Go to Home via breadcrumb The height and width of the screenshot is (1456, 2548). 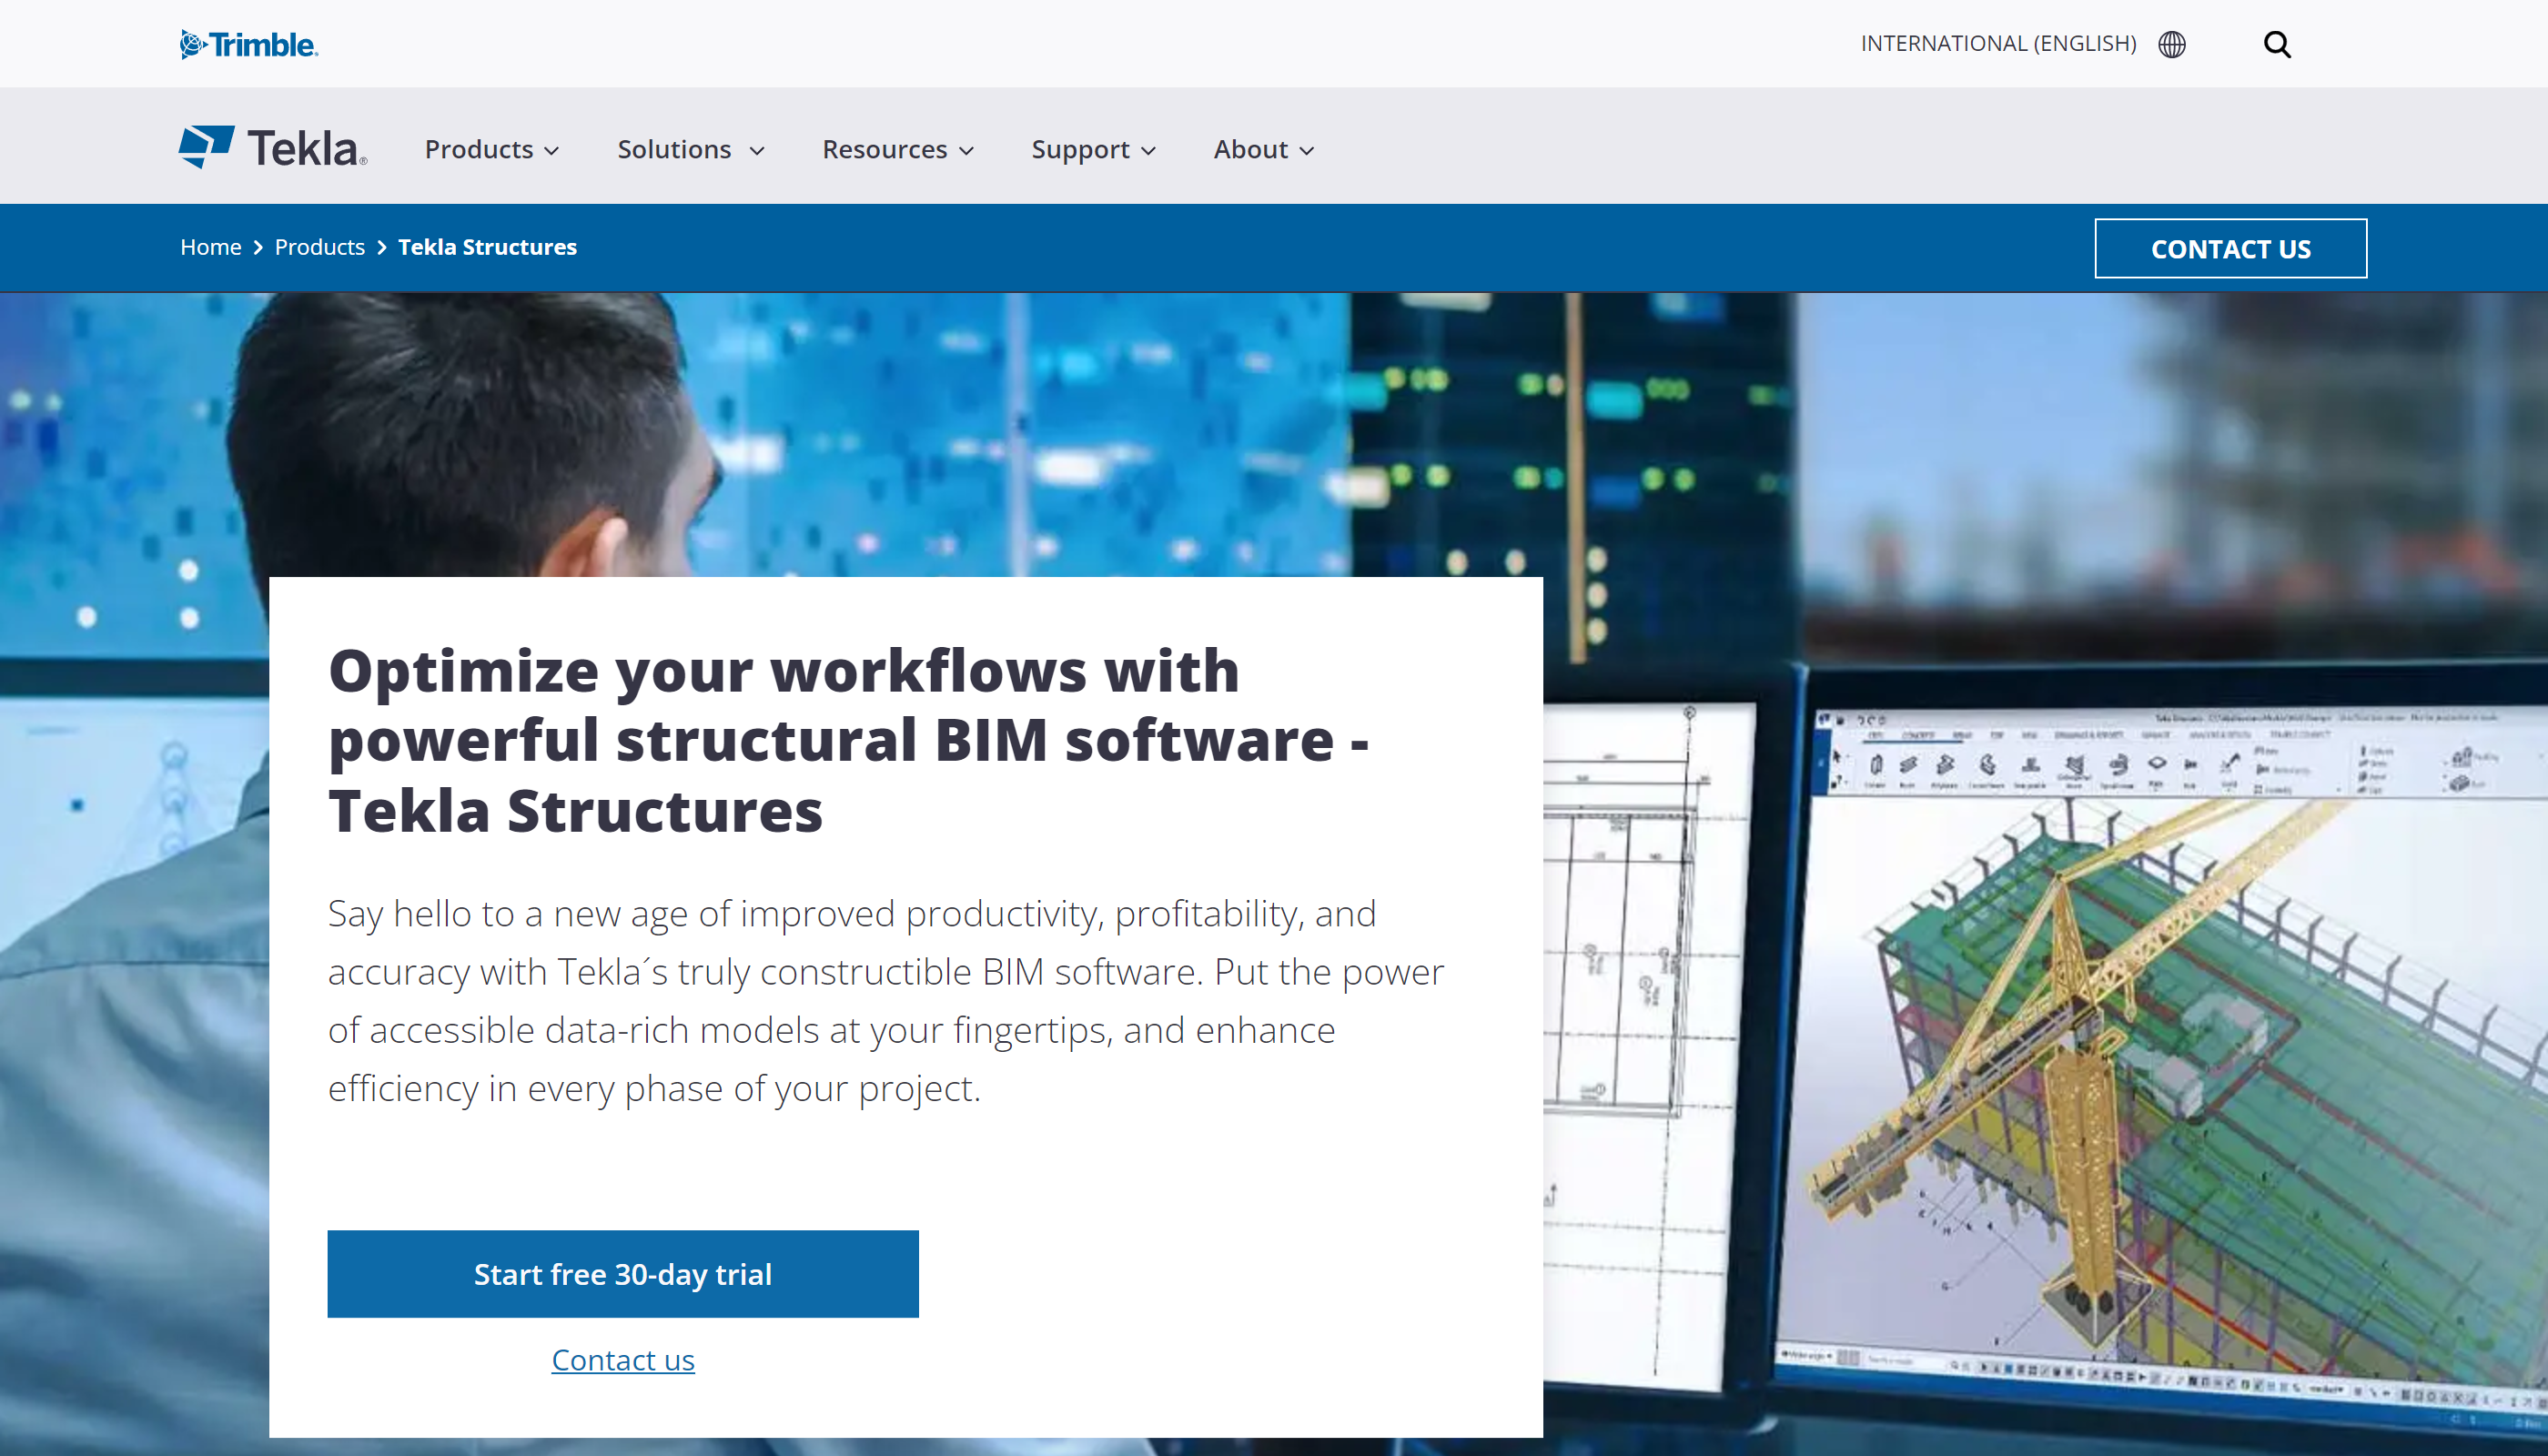[210, 247]
